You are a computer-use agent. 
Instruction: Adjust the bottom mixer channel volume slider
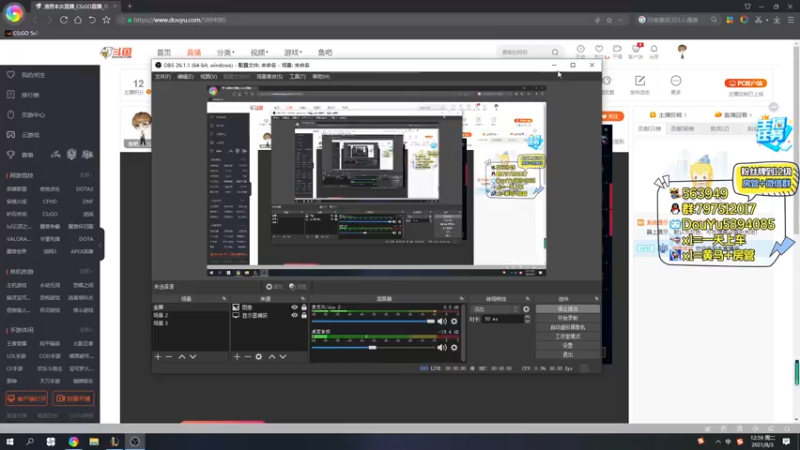(373, 347)
